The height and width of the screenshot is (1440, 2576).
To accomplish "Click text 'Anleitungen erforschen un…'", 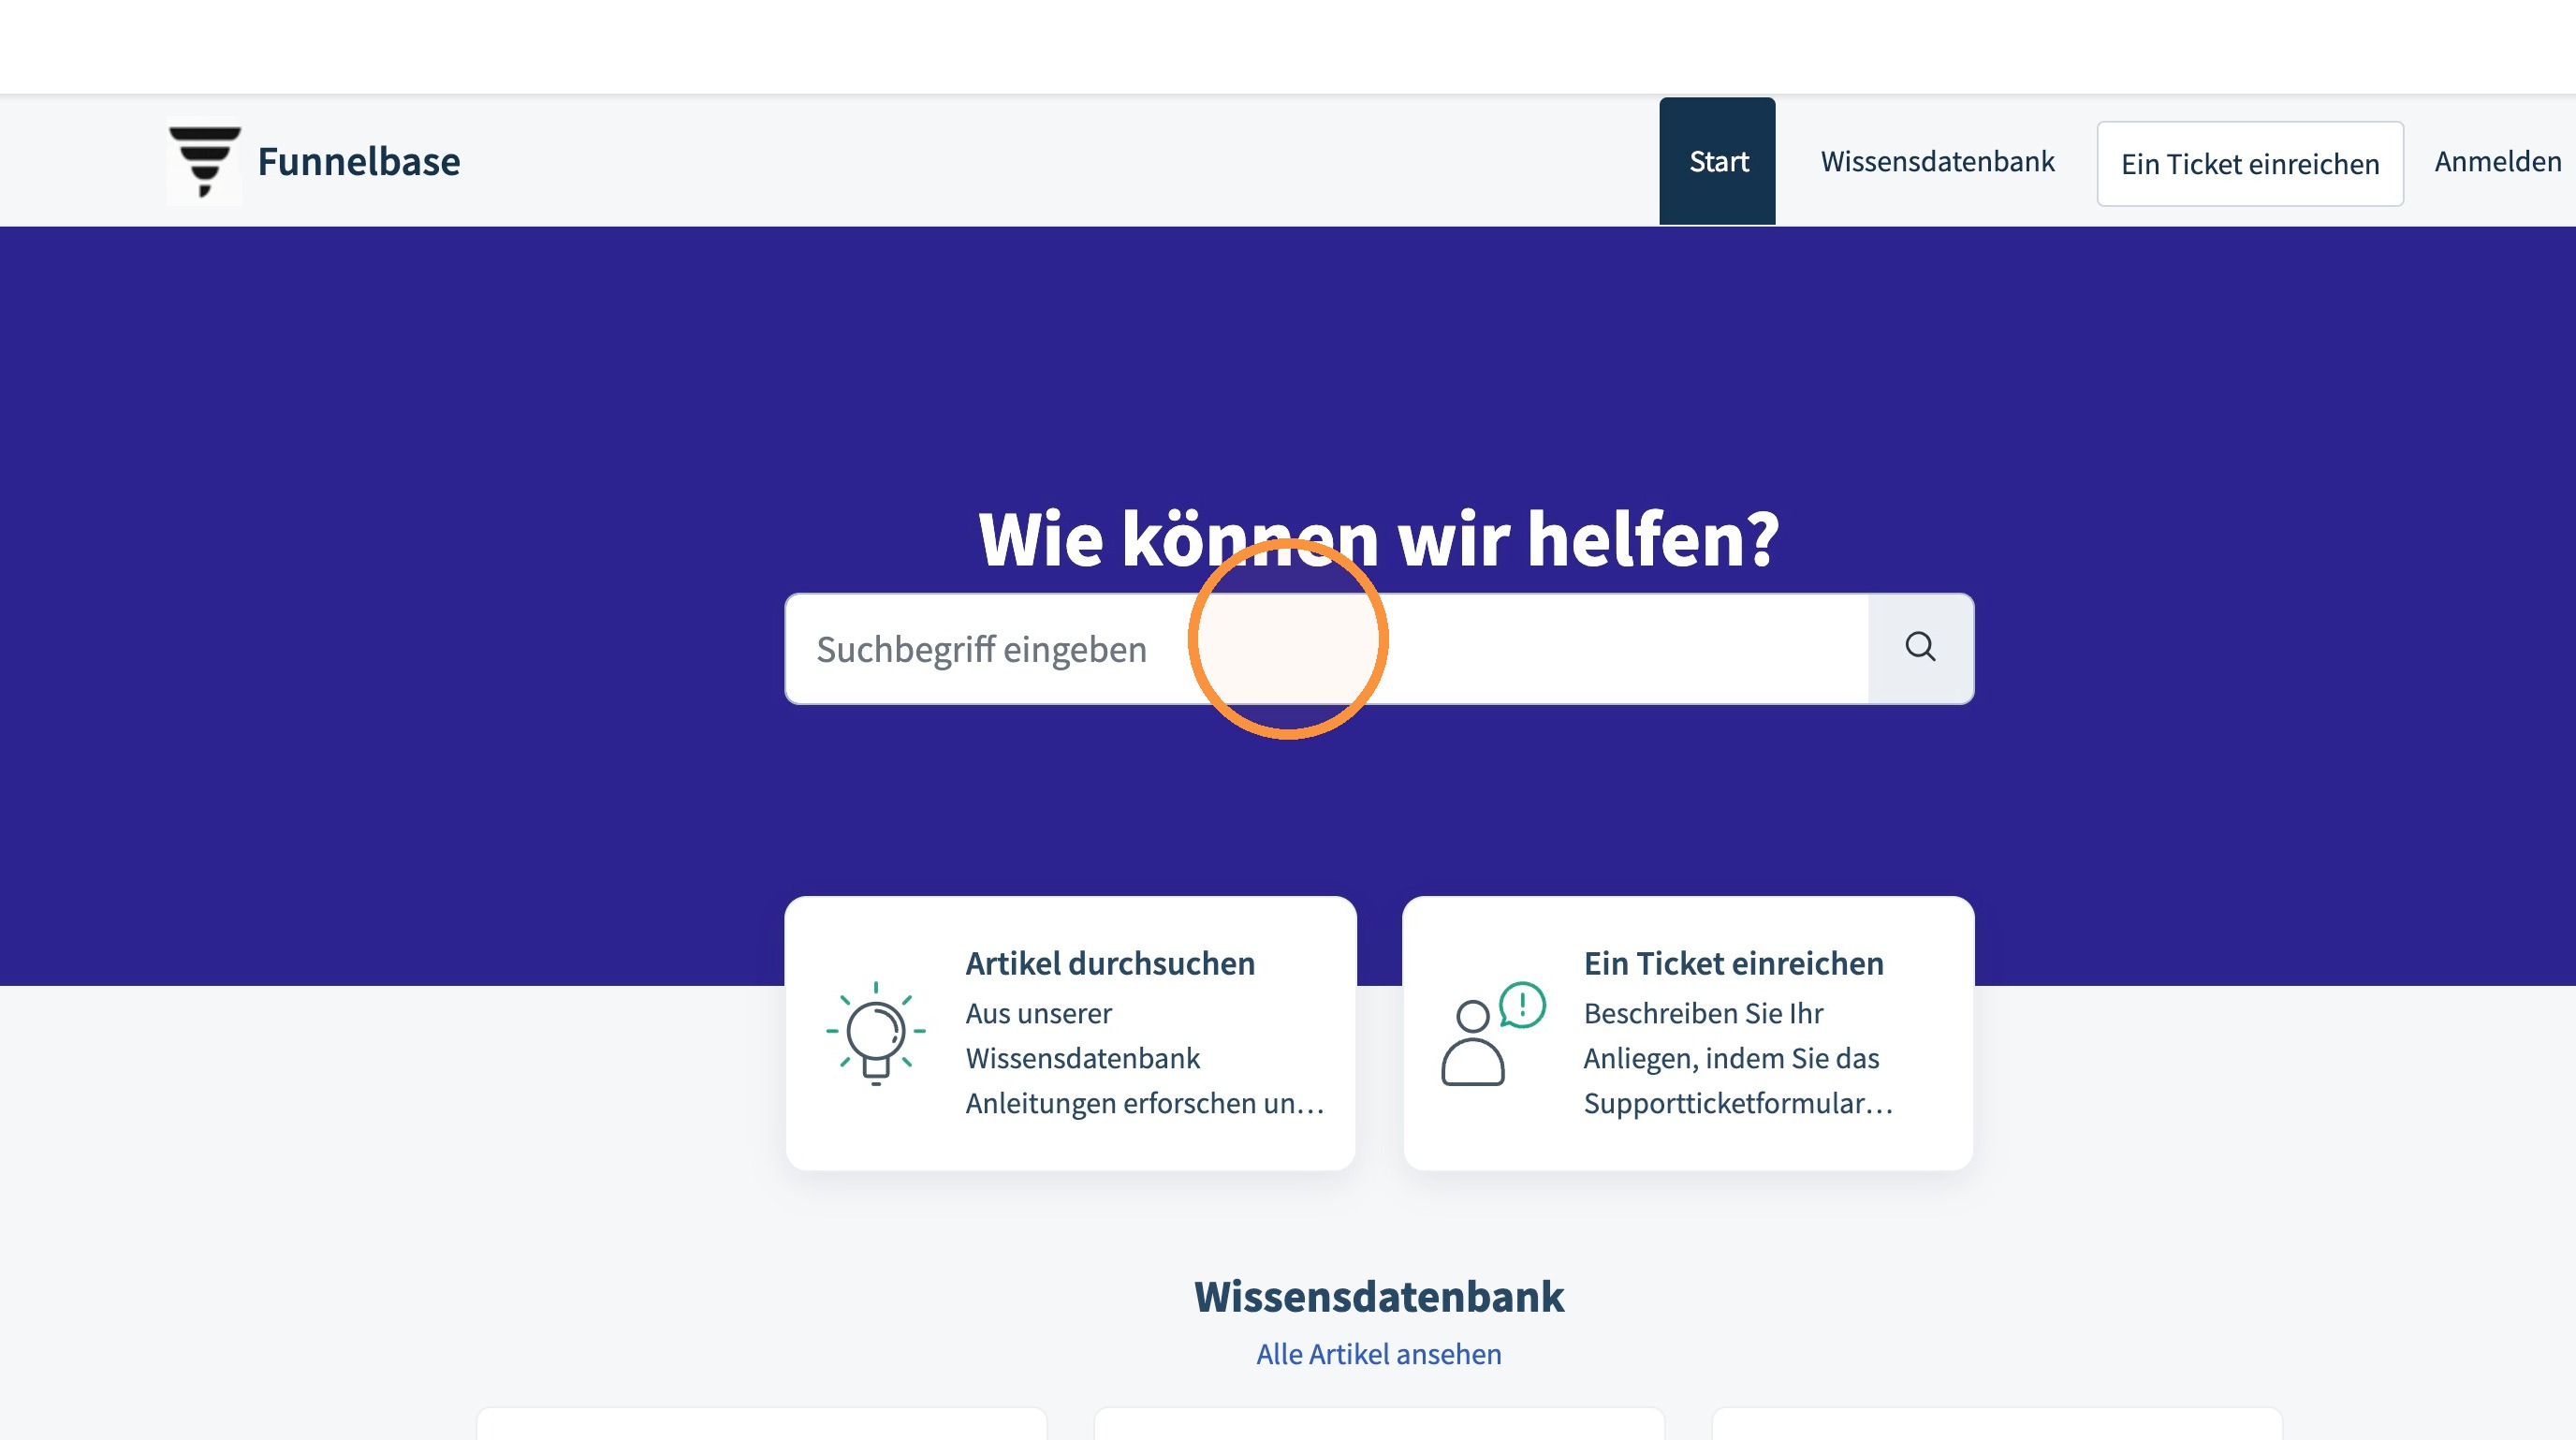I will 1144,1103.
